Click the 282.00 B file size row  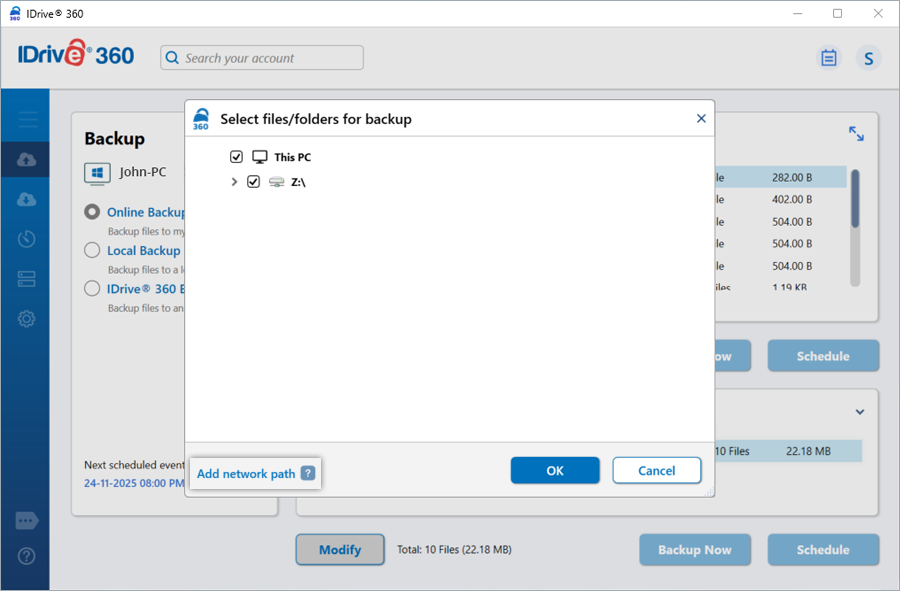click(x=781, y=177)
